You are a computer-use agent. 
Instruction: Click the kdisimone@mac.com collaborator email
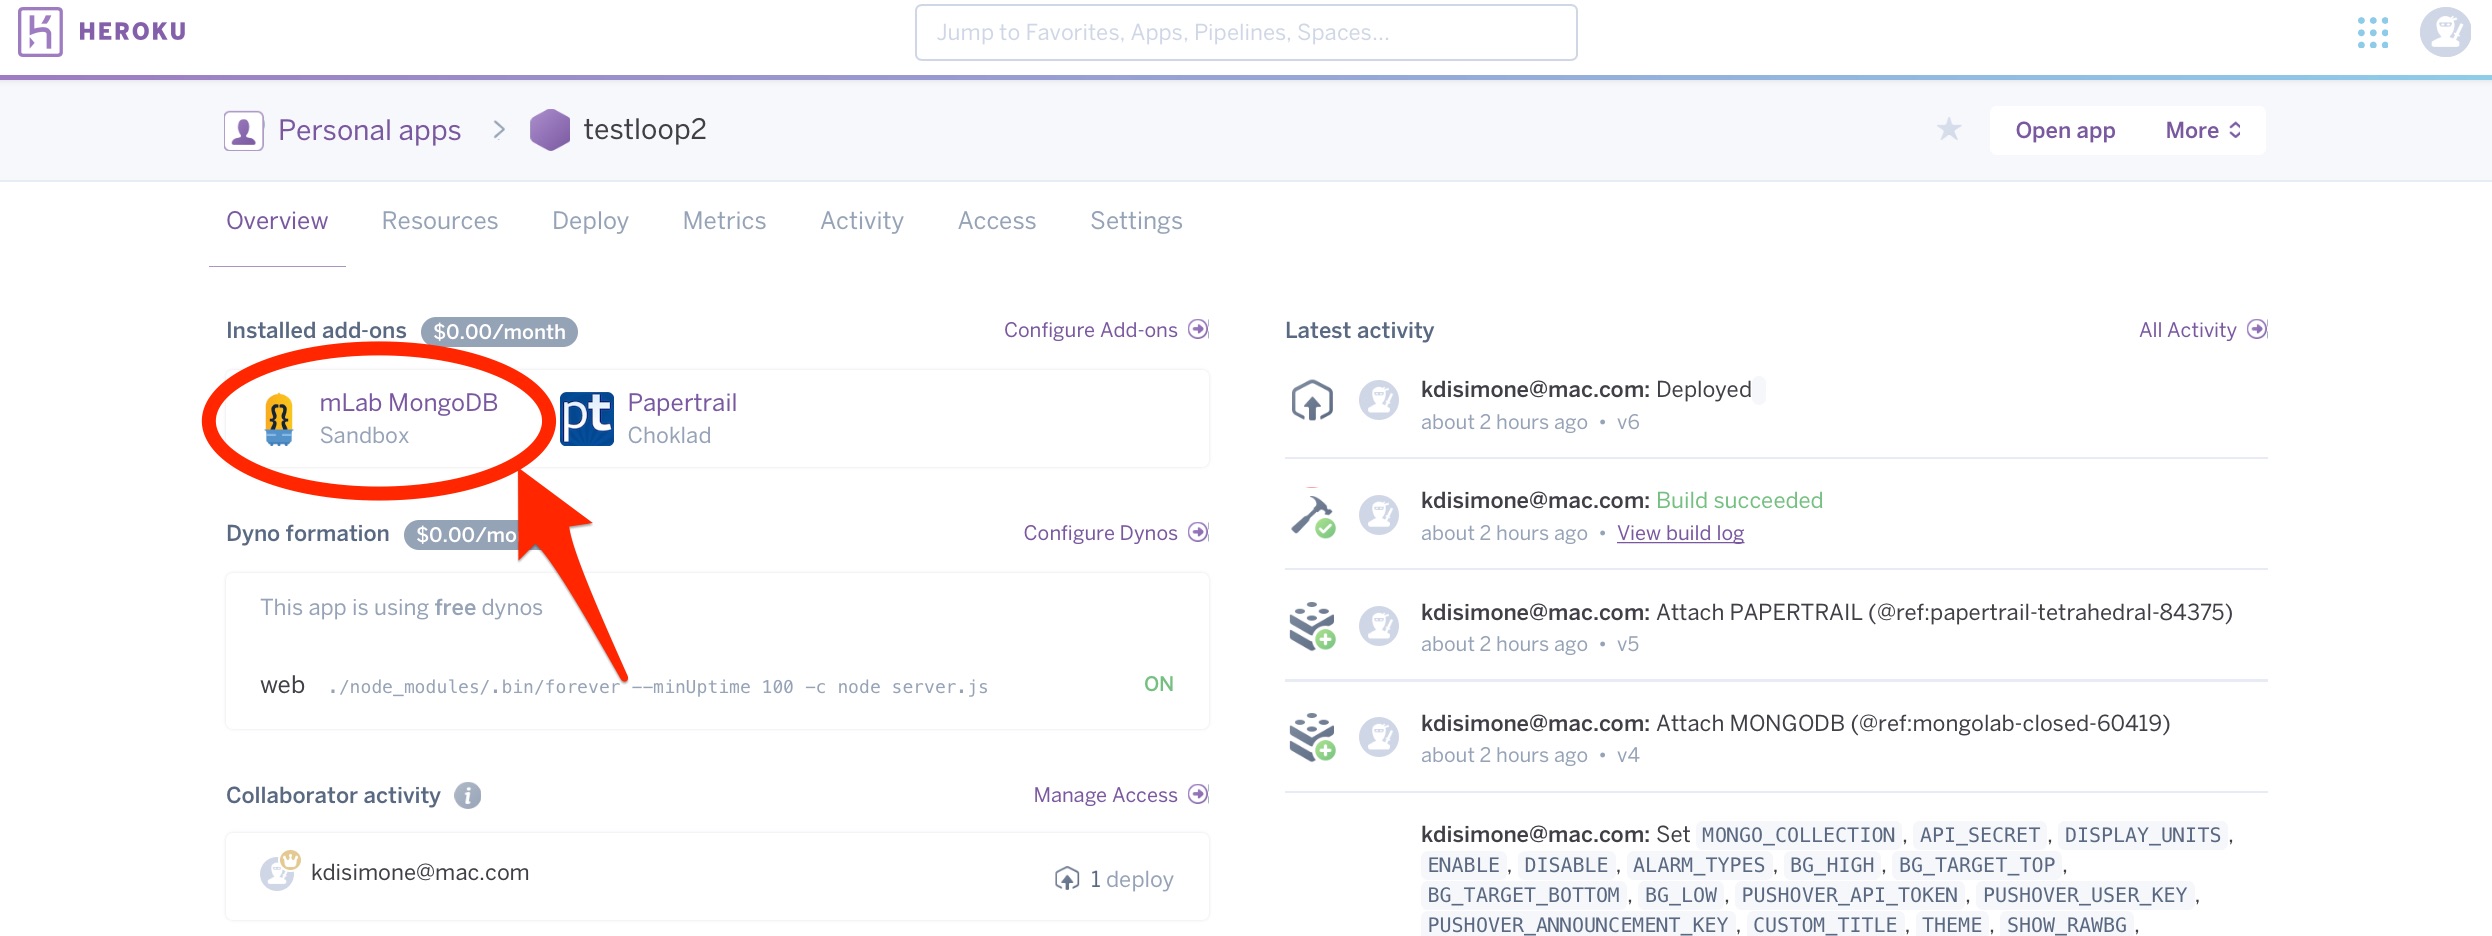click(420, 872)
